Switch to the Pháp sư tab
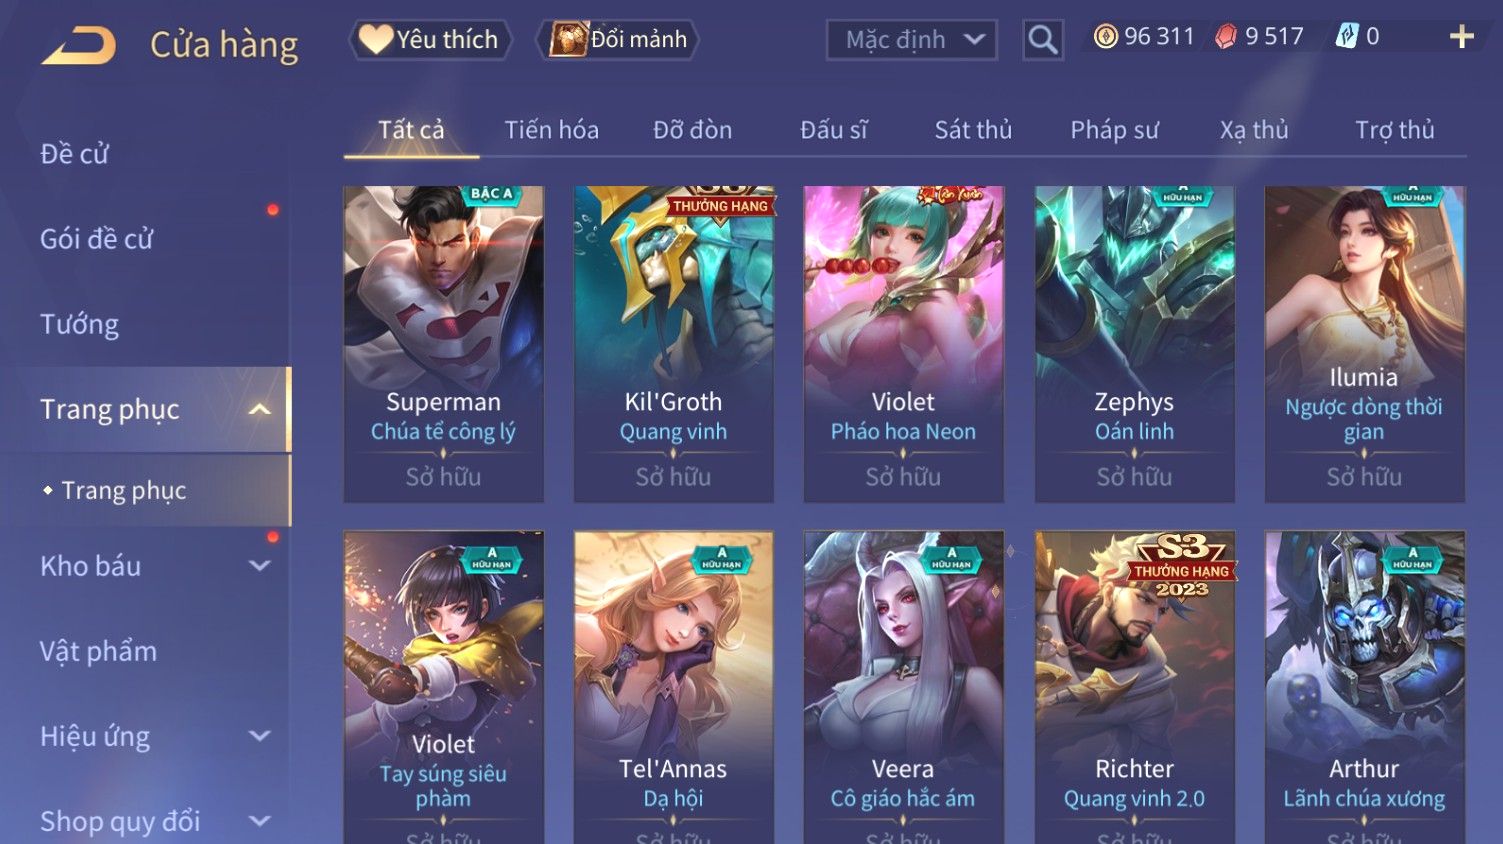Image resolution: width=1503 pixels, height=844 pixels. [x=1114, y=130]
